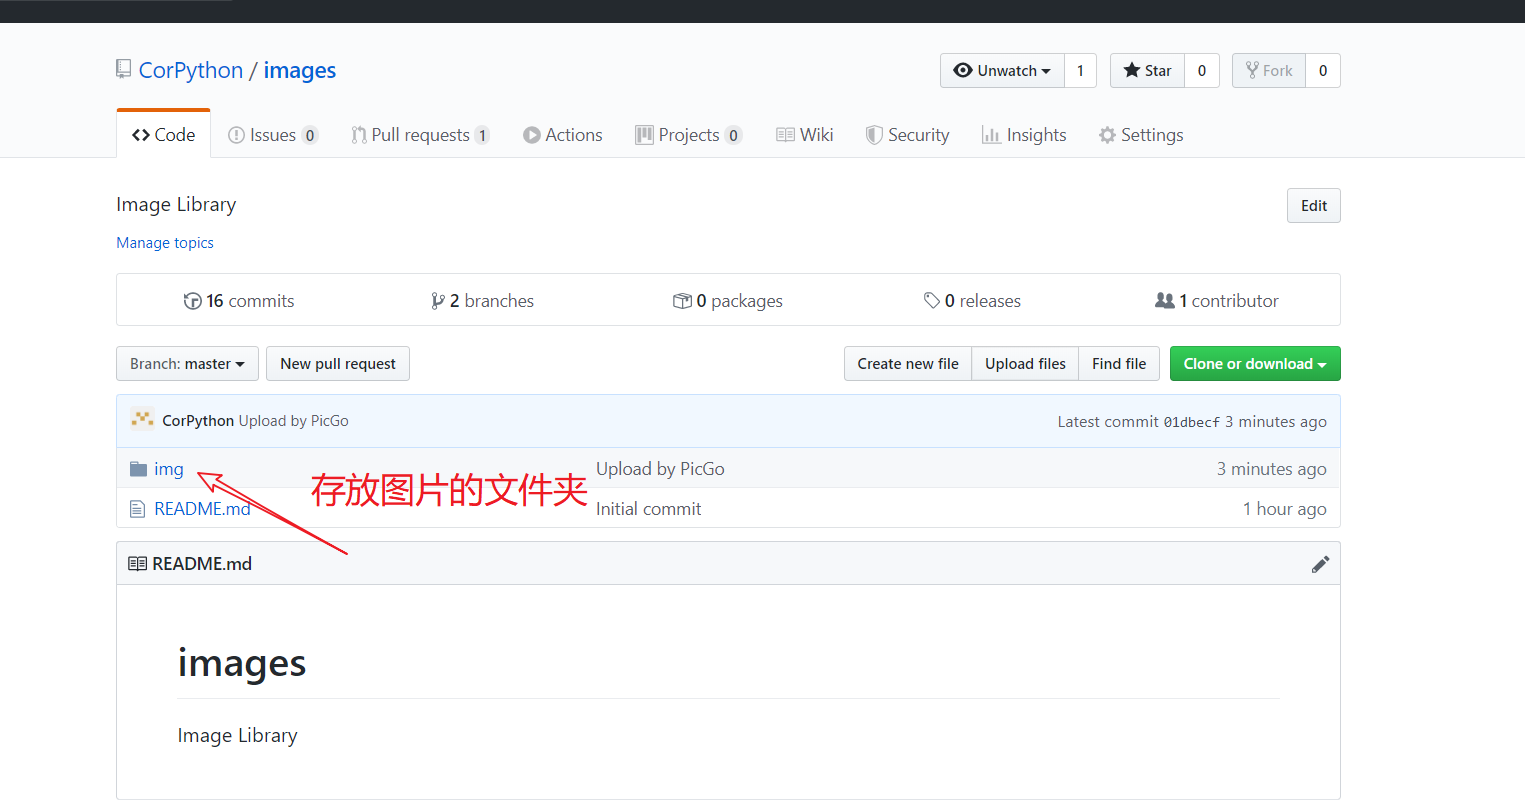1525x811 pixels.
Task: View the 1 contributor link
Action: [1217, 301]
